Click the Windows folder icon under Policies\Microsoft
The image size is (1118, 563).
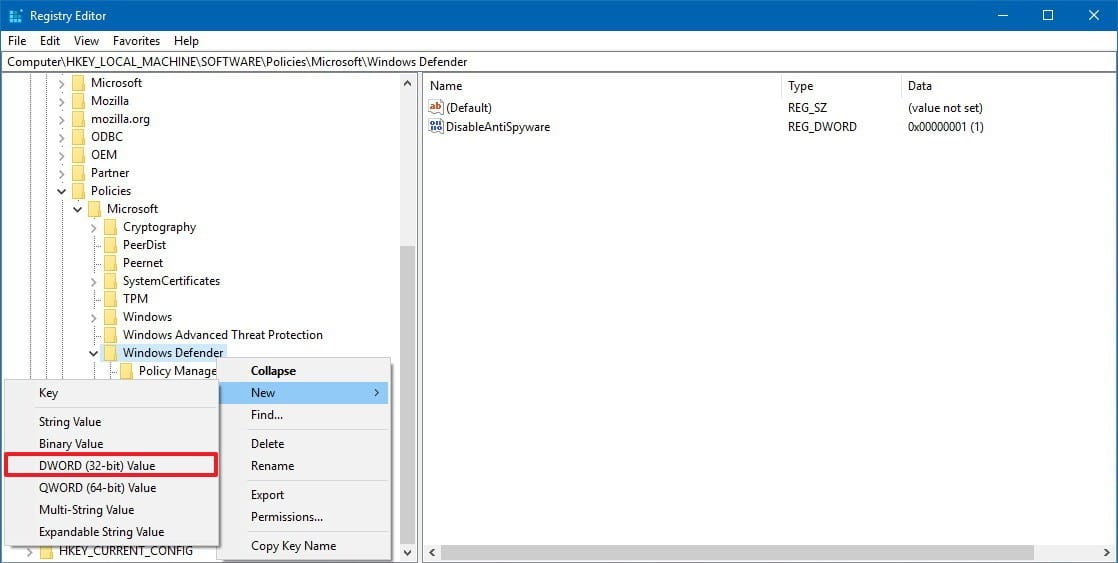tap(110, 317)
